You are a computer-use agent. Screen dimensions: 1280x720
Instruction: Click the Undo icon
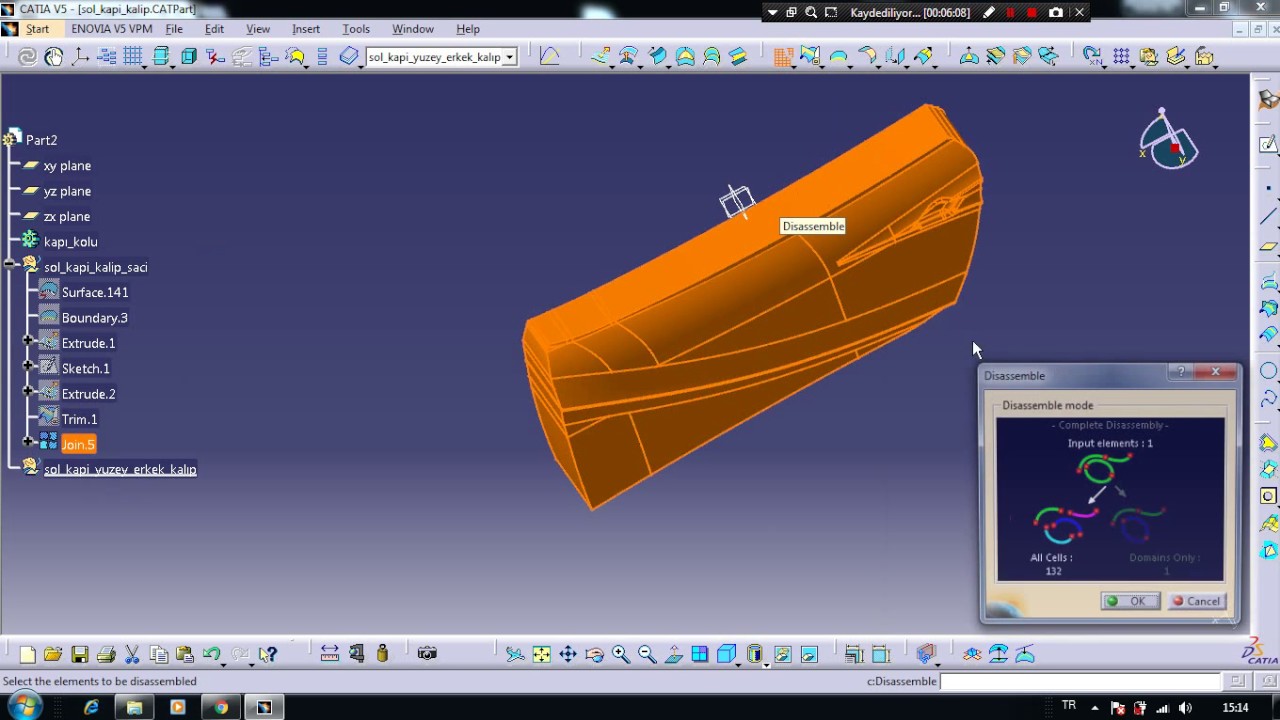211,654
